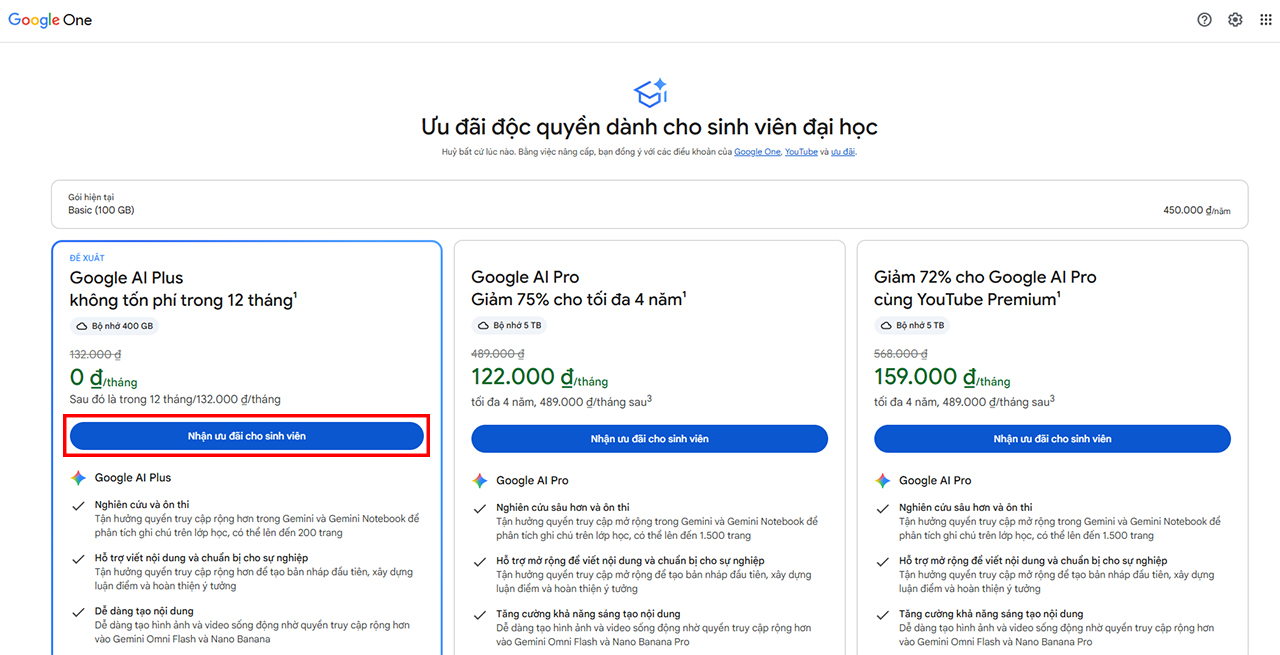Click the sparkle icon in the 159.000 ₫ card
The width and height of the screenshot is (1280, 655).
pos(883,481)
